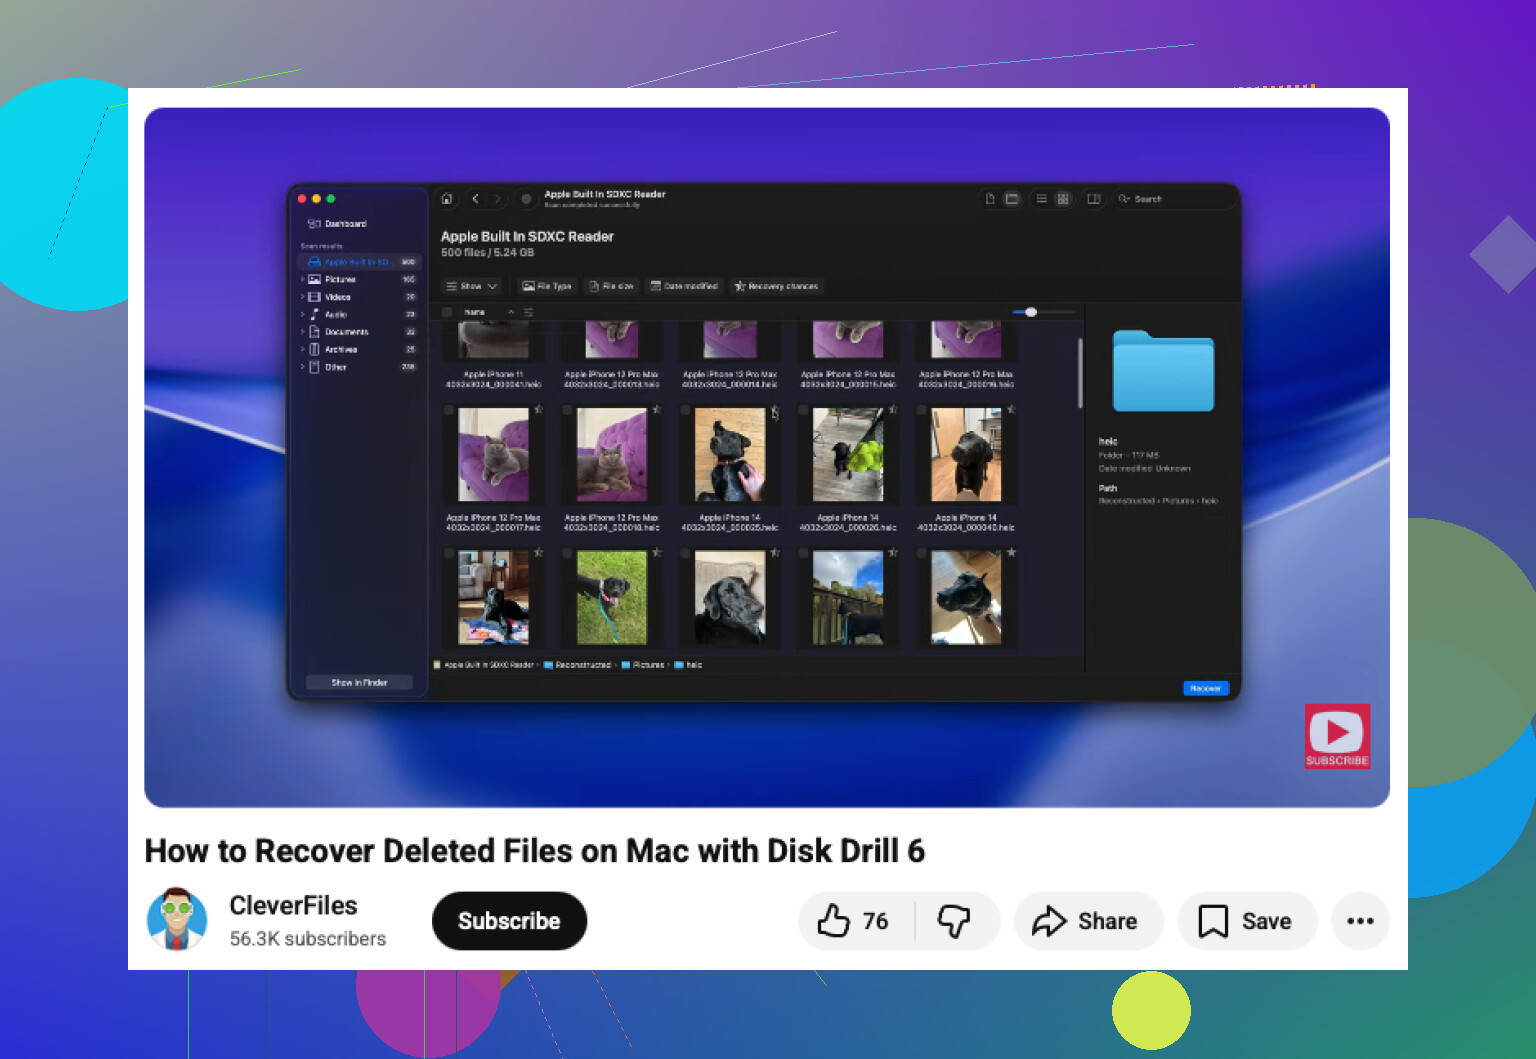
Task: Go back with the left arrow icon
Action: [x=476, y=199]
